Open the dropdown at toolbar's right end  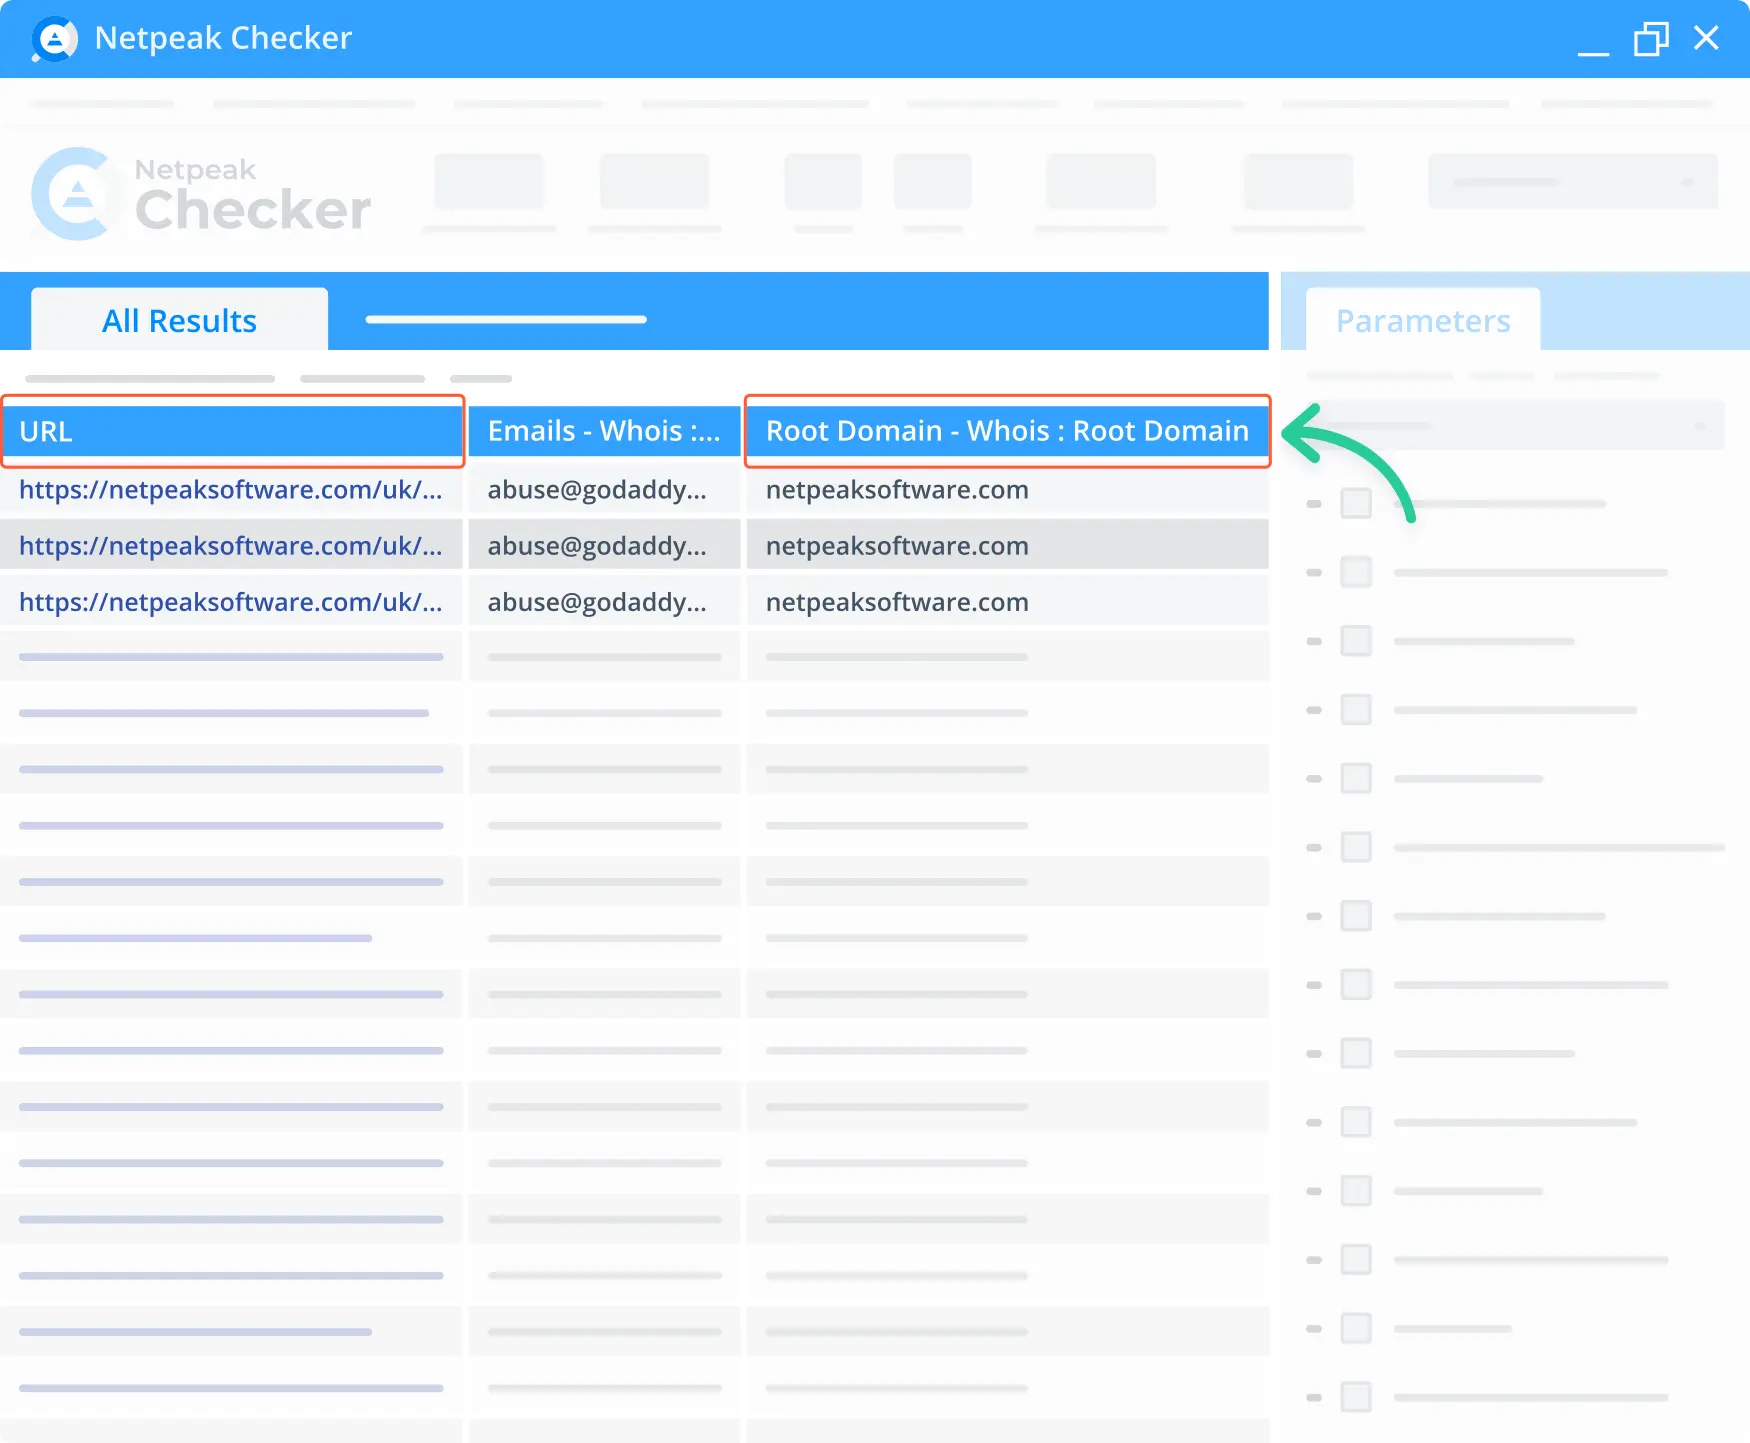1573,181
